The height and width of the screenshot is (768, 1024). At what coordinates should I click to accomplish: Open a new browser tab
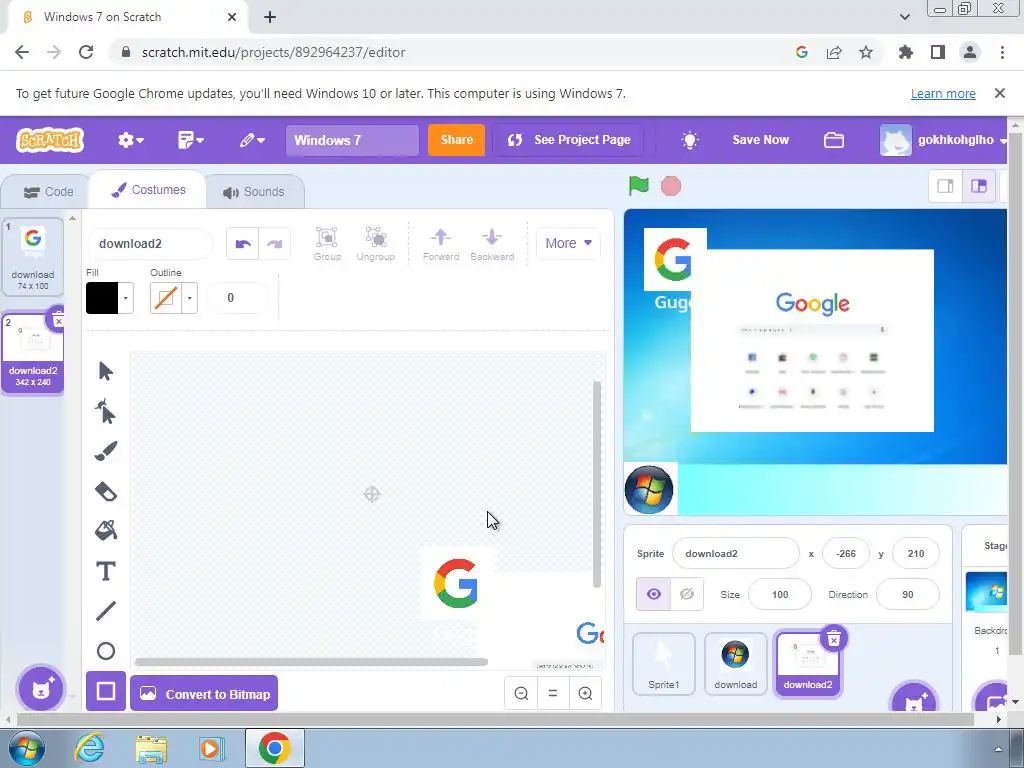(270, 17)
